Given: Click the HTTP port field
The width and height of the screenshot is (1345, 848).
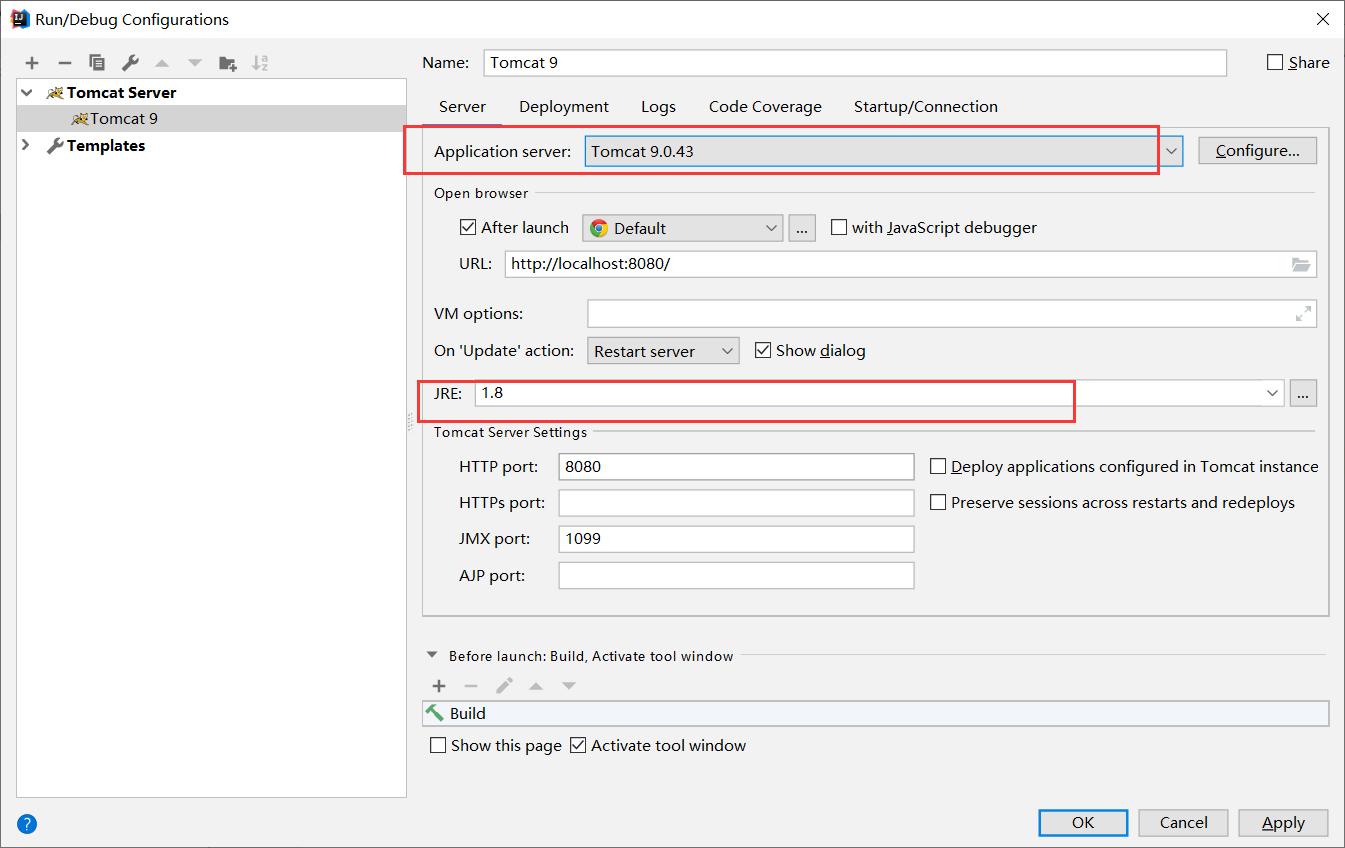Looking at the screenshot, I should [x=736, y=466].
